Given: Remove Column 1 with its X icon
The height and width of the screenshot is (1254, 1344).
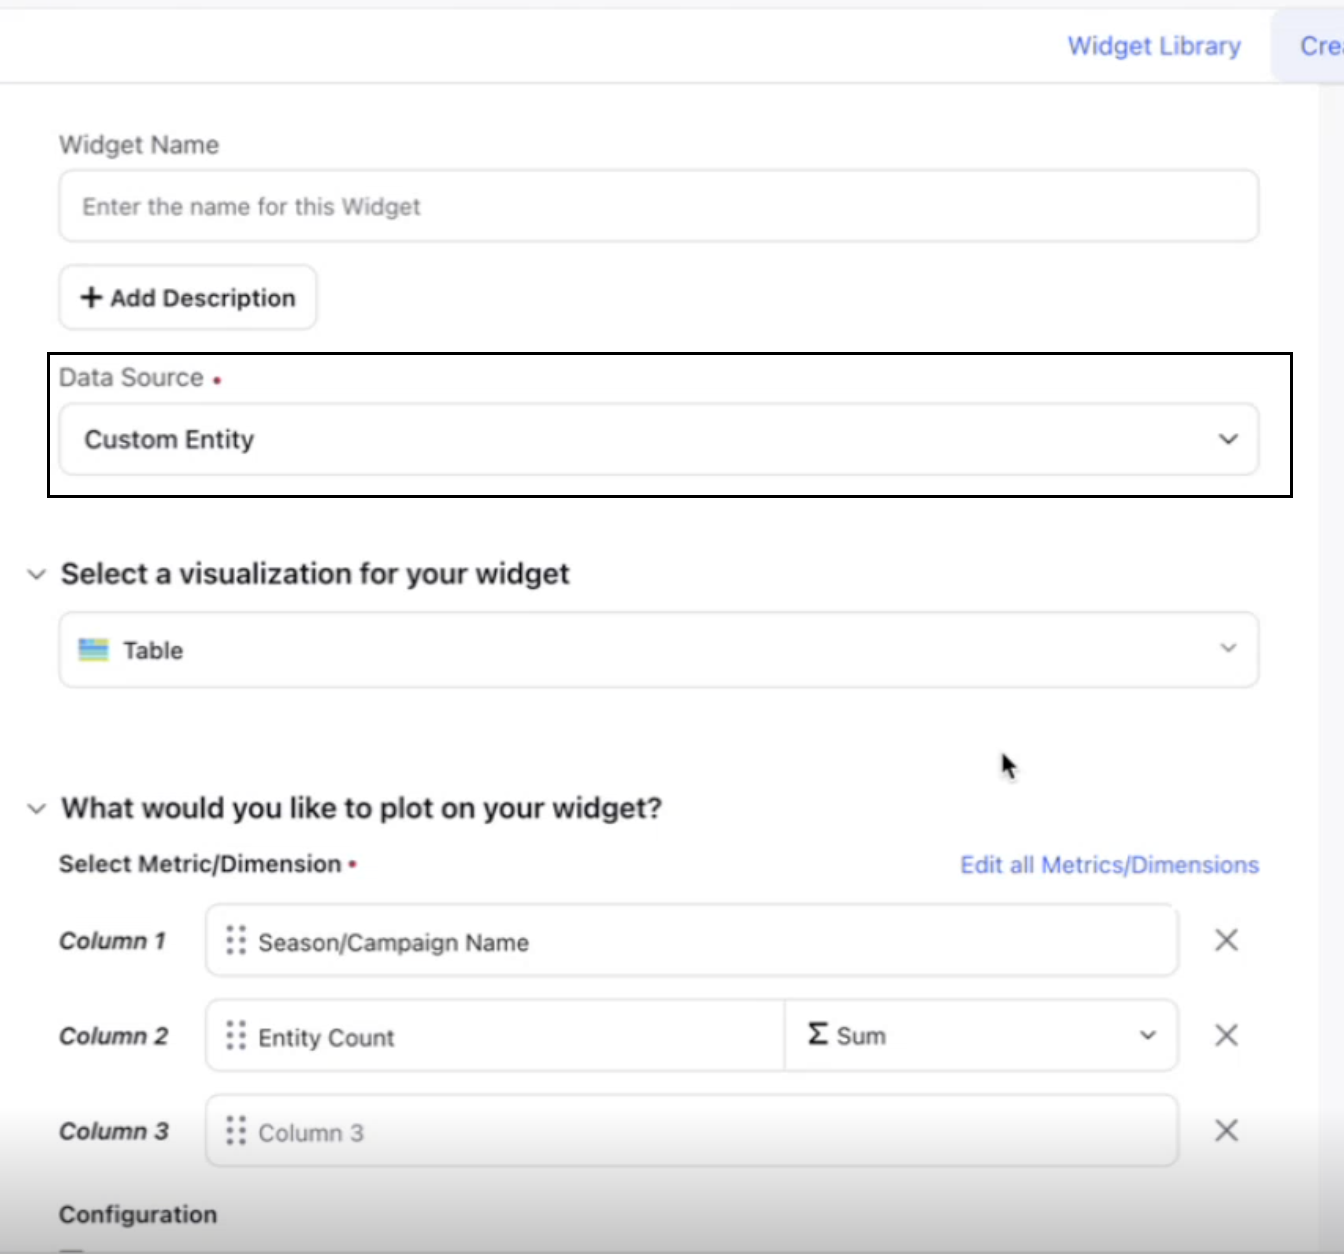Looking at the screenshot, I should coord(1226,940).
